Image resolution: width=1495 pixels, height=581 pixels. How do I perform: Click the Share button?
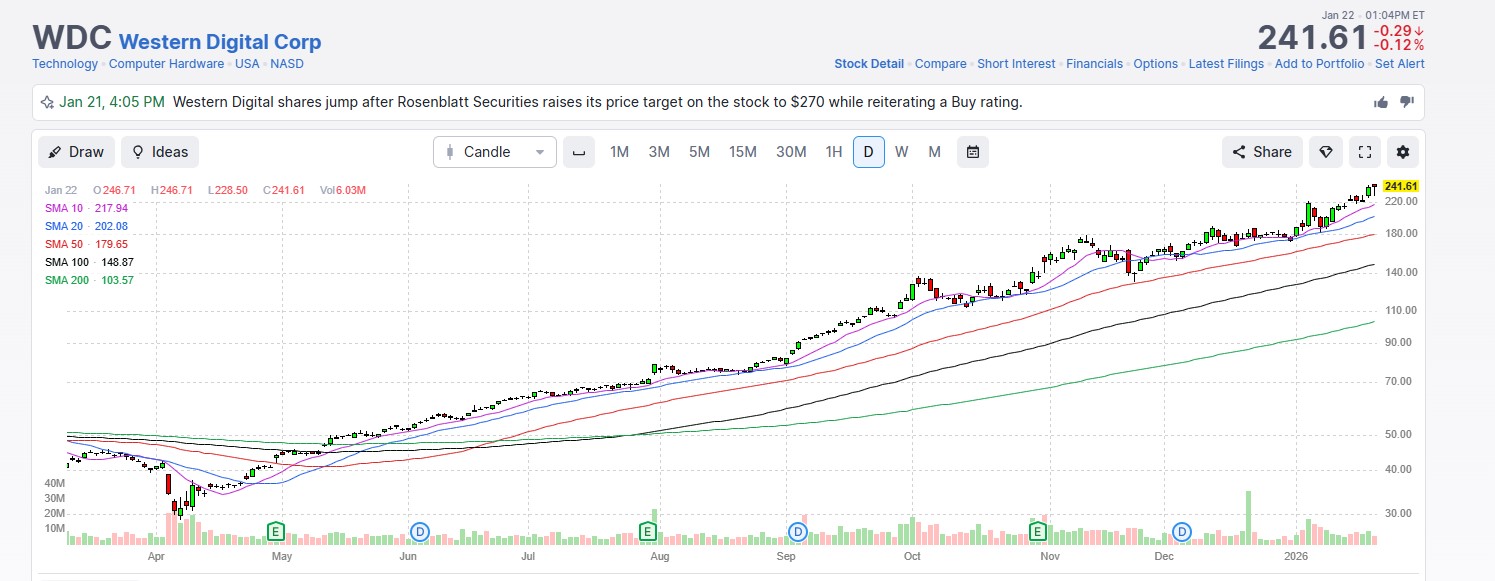(x=1262, y=152)
